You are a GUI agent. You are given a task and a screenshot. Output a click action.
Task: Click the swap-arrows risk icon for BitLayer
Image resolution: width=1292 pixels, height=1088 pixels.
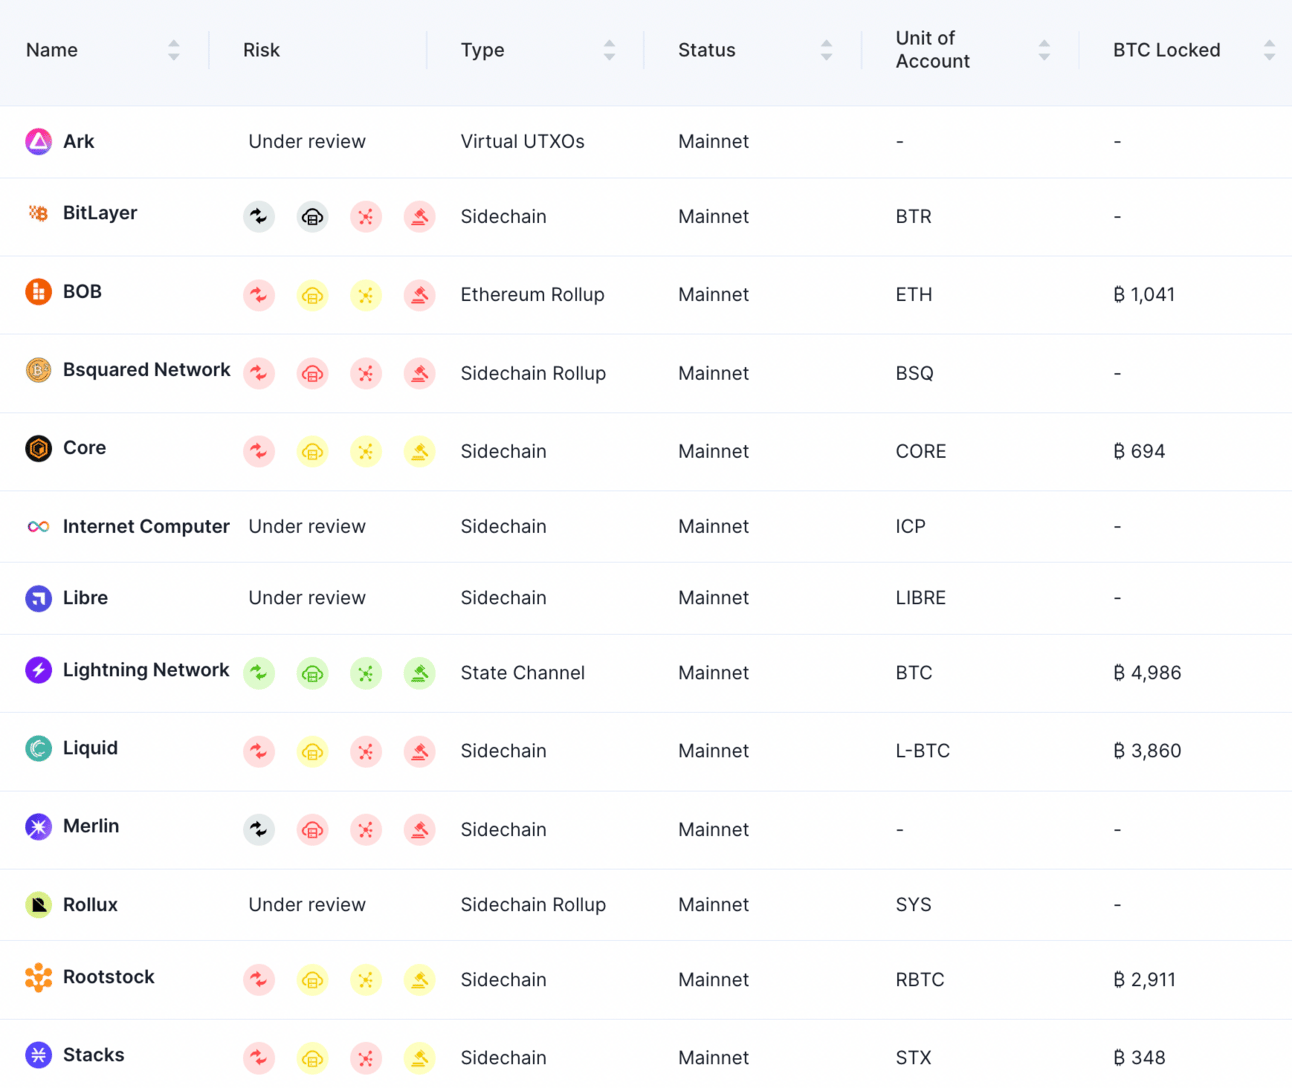coord(259,216)
